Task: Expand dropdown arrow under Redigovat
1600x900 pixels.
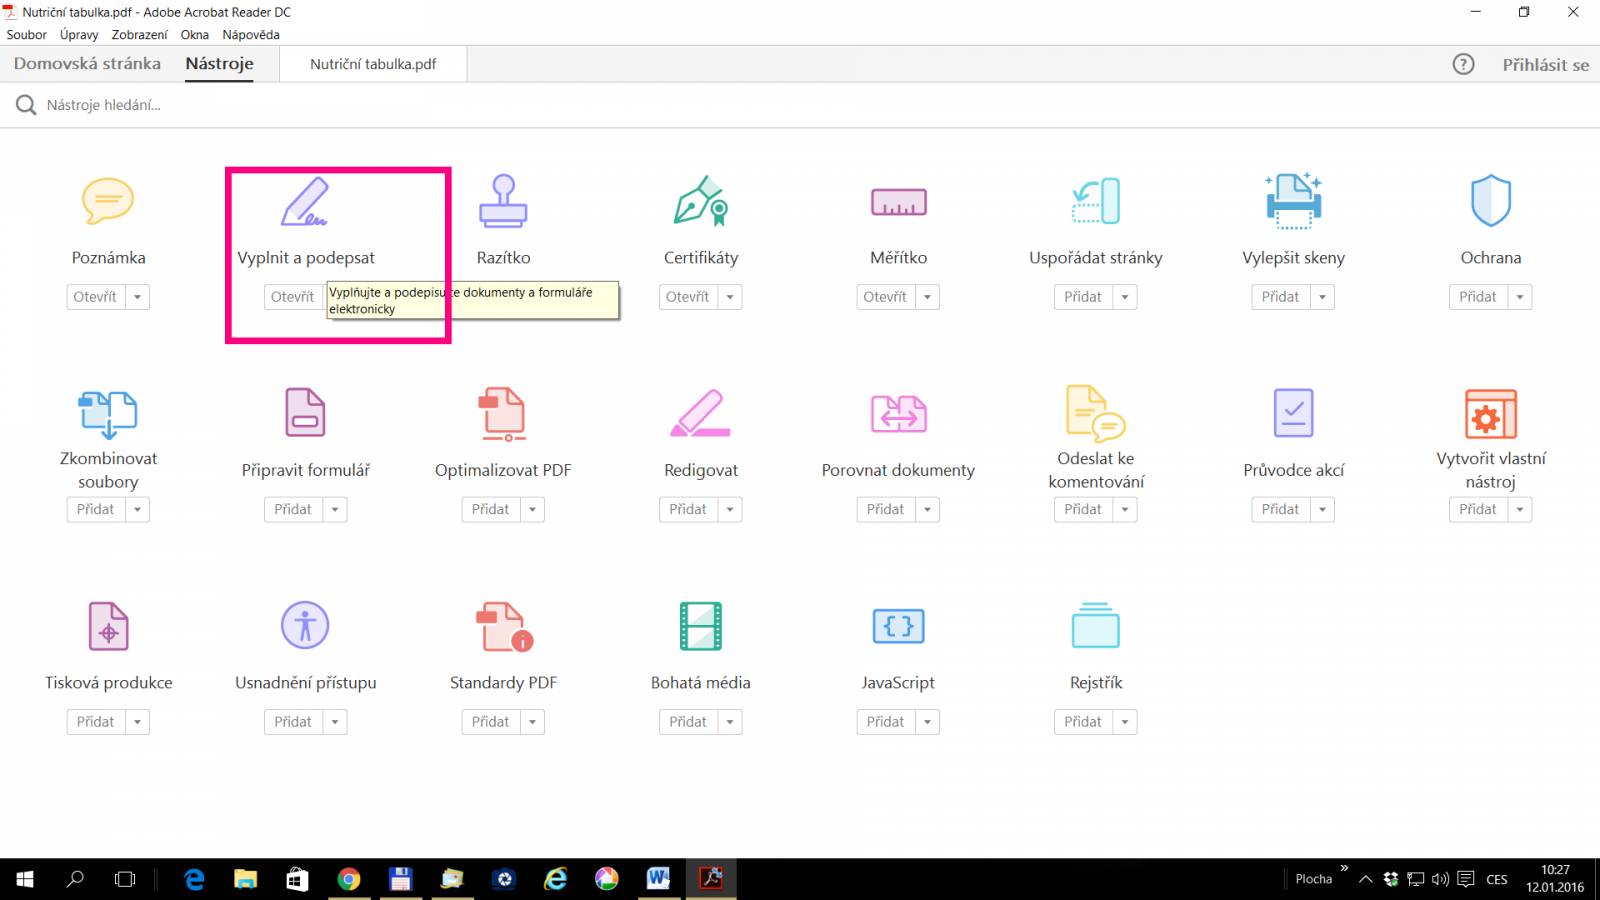Action: 730,509
